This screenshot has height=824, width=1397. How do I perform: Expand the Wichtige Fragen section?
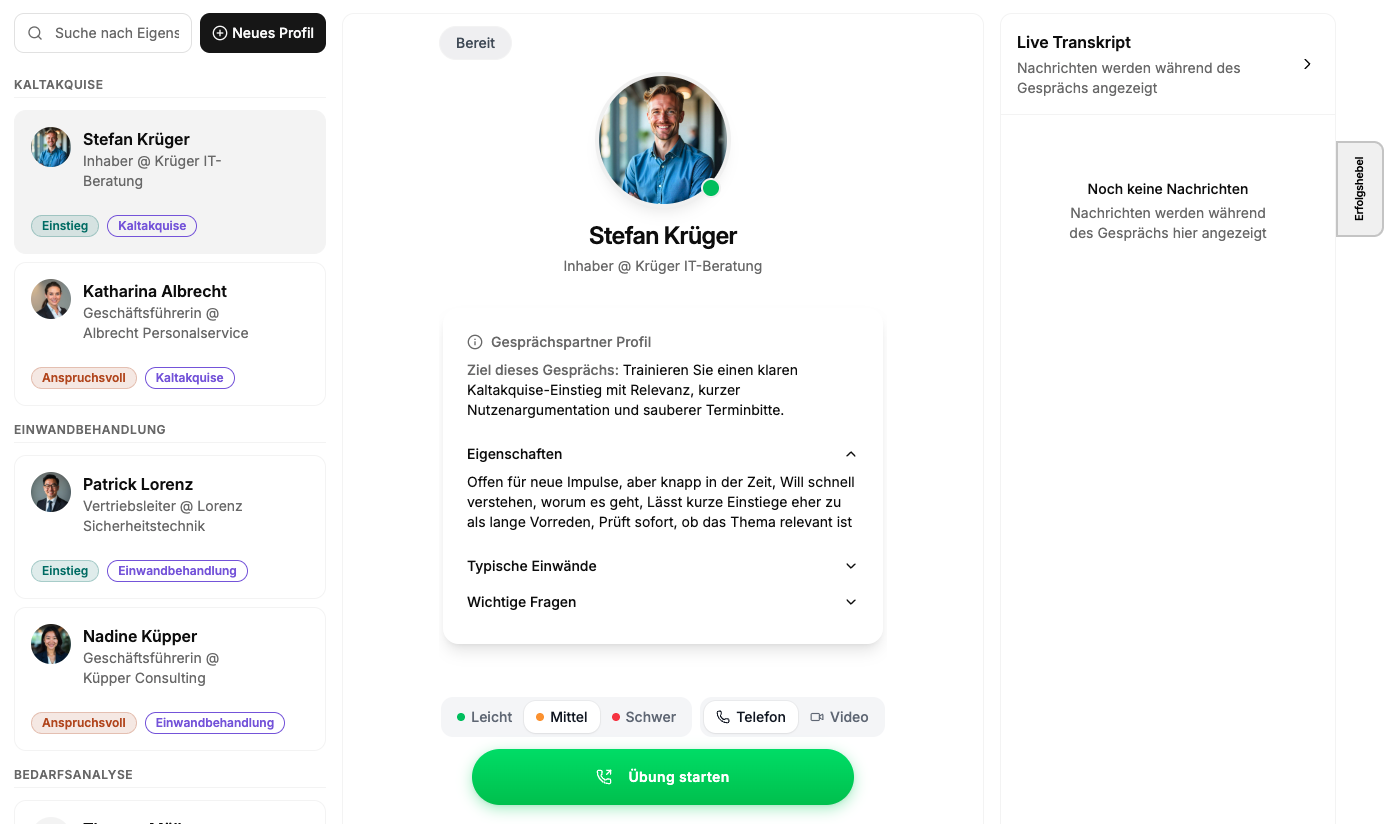point(851,602)
